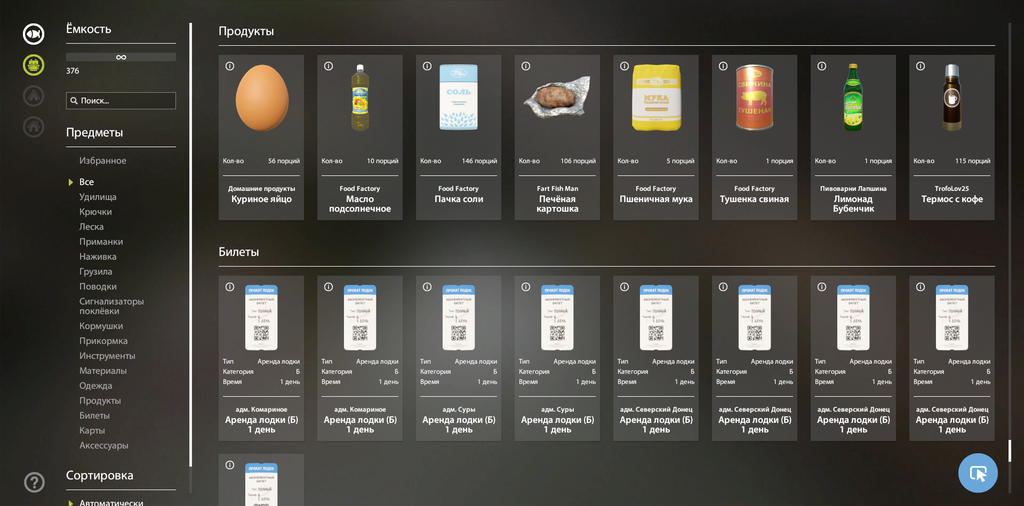Show info for Куриное яйцо card
Screen dimensions: 1024x506
(229, 66)
